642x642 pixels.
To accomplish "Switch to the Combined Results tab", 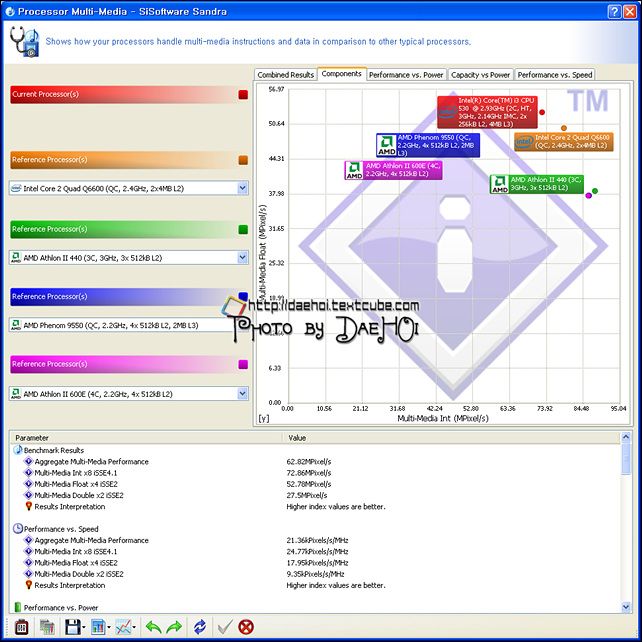I will [285, 75].
